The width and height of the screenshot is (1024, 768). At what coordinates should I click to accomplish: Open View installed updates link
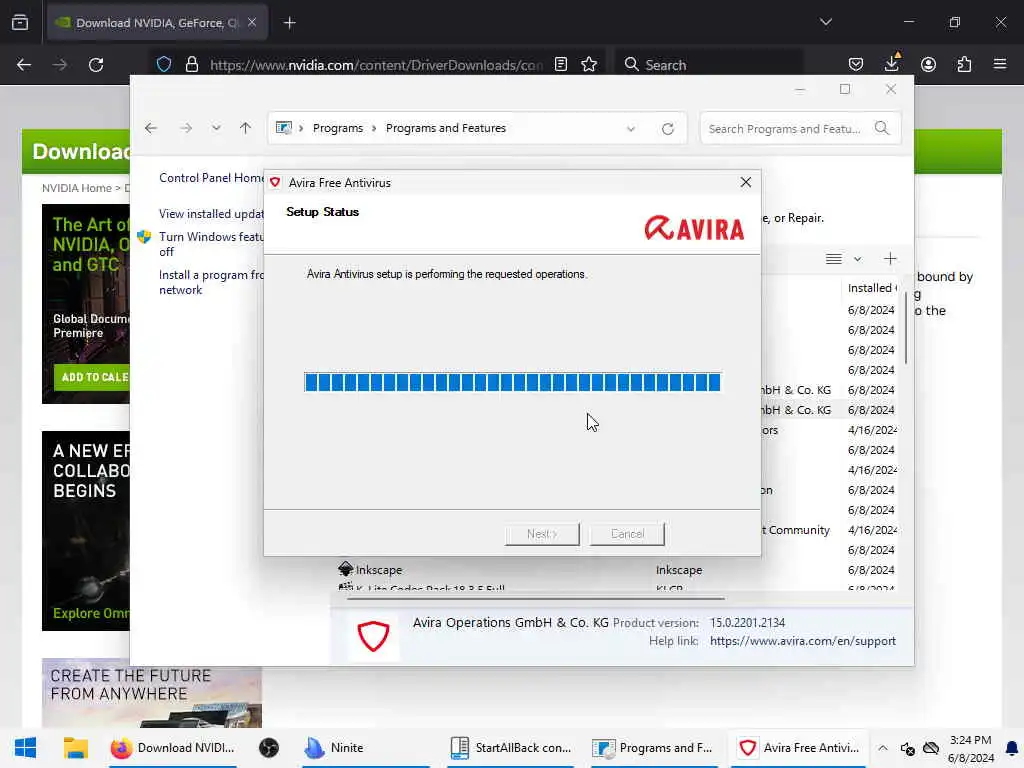click(x=211, y=214)
